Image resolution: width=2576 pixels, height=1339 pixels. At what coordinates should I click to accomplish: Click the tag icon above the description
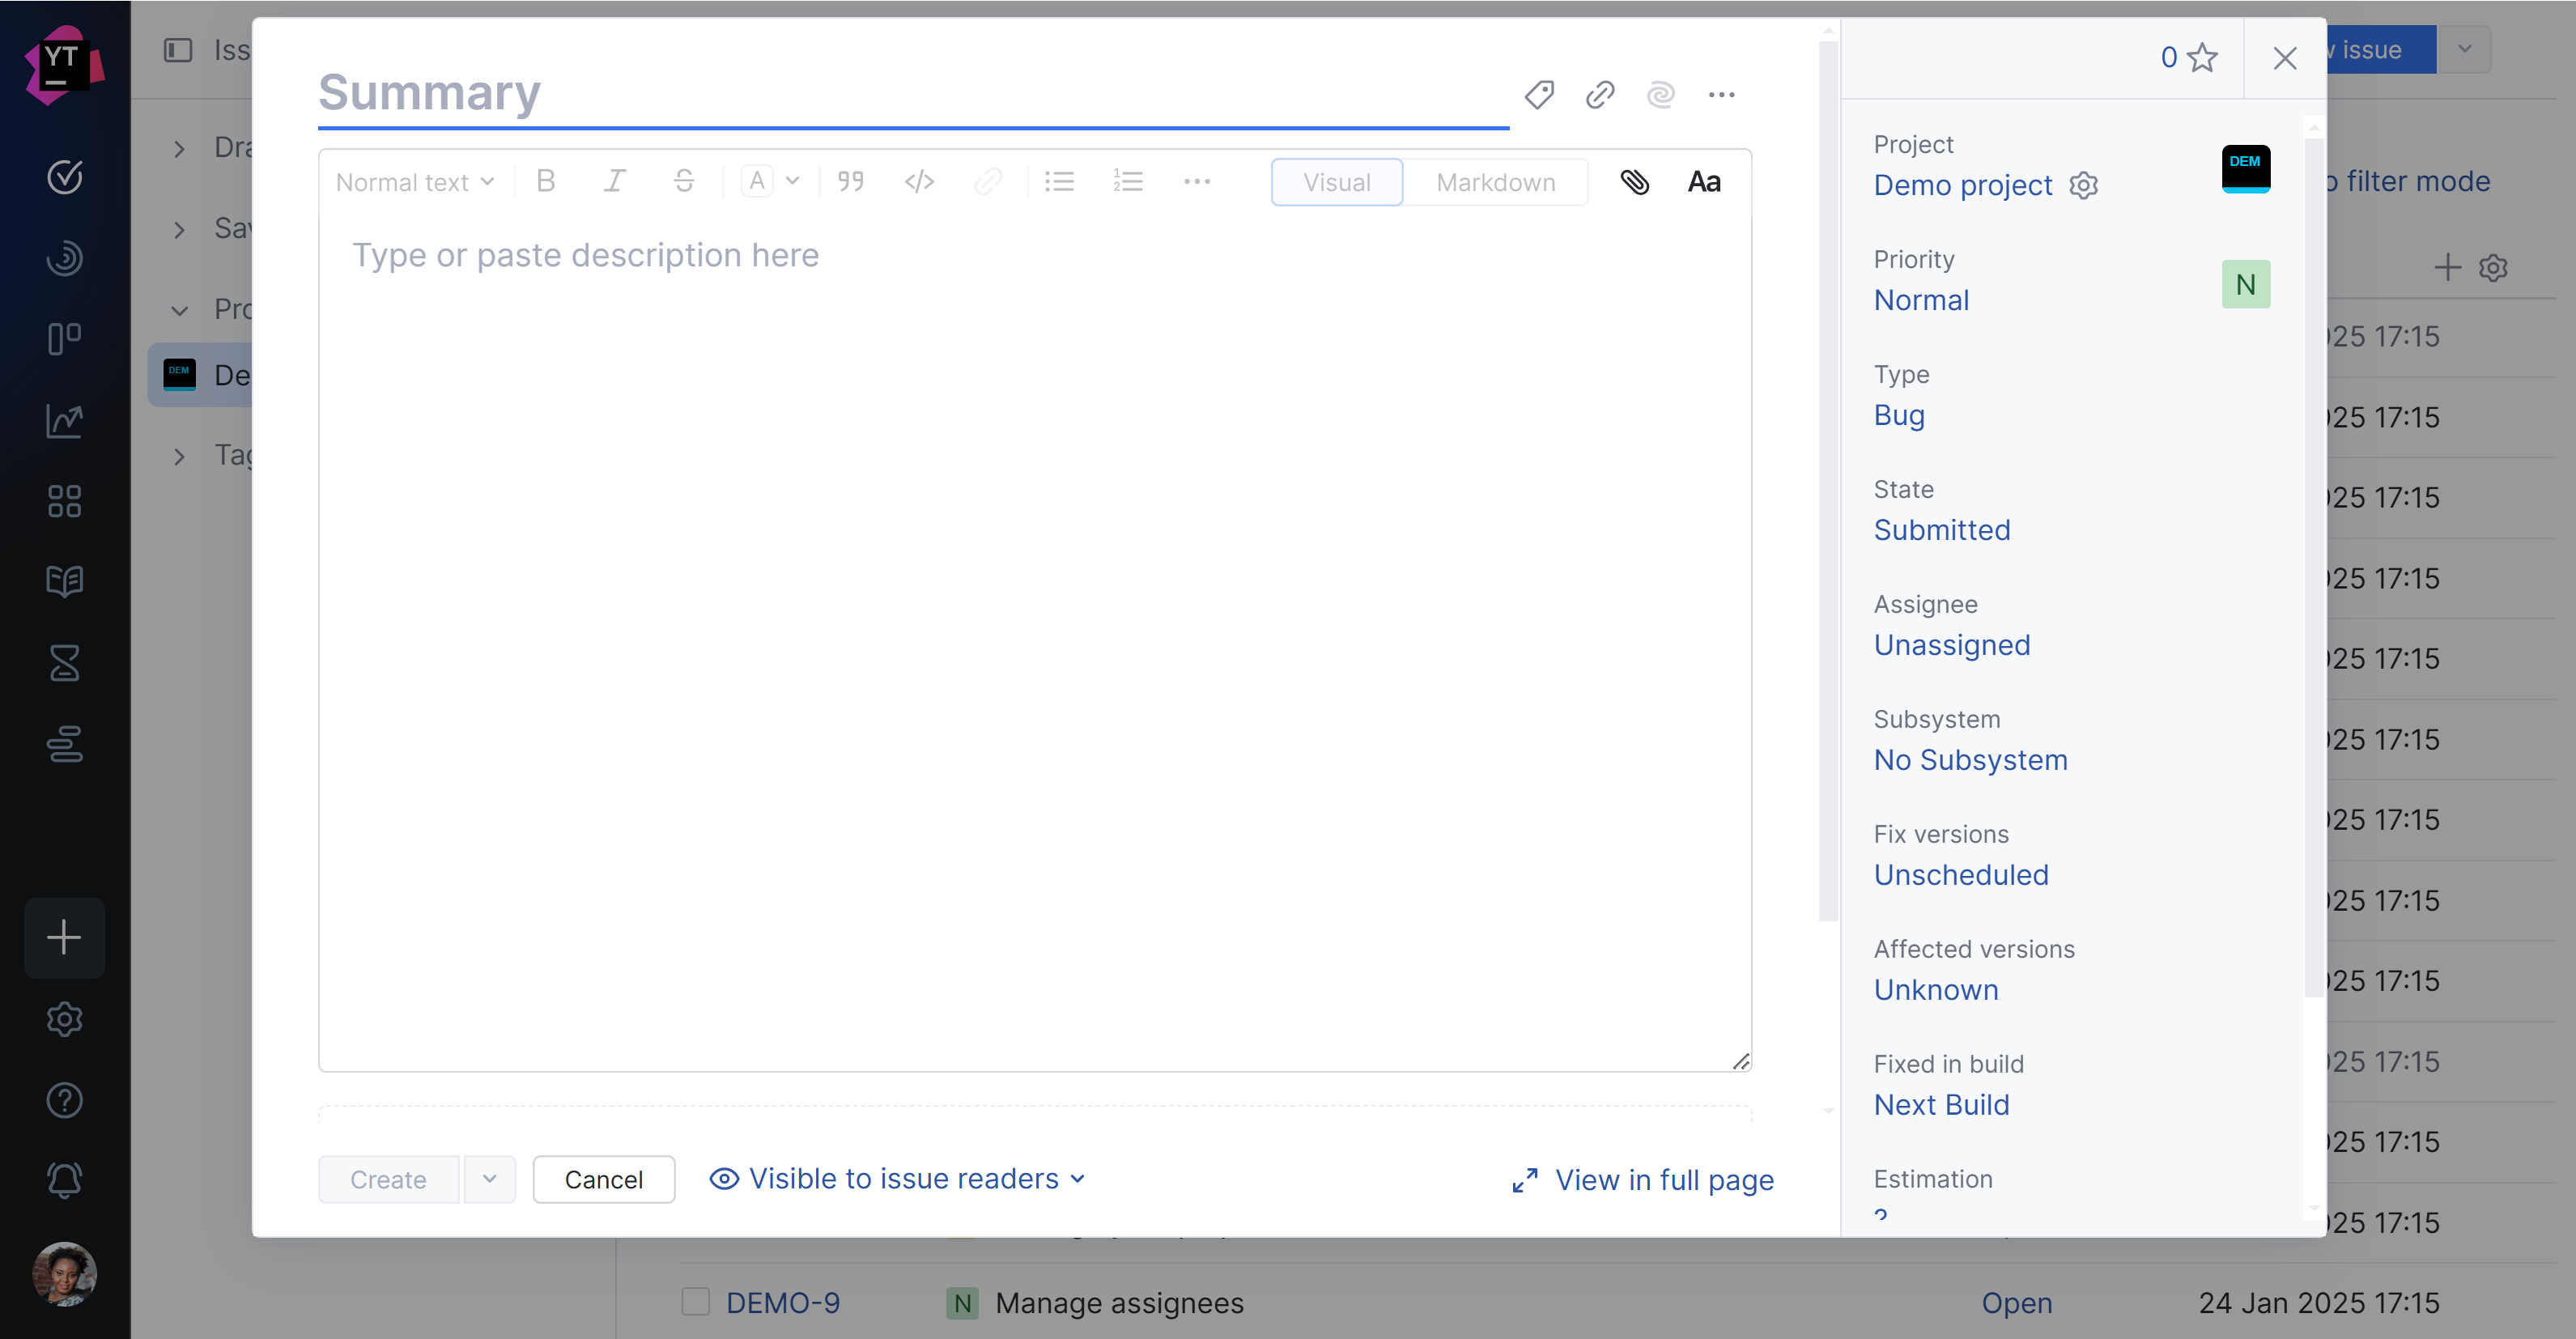point(1538,94)
